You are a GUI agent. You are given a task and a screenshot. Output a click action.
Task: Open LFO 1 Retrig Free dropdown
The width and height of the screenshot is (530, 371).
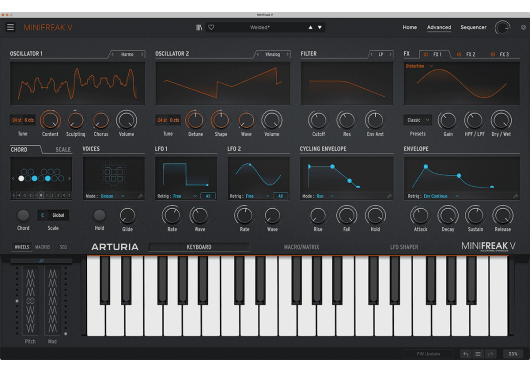(x=185, y=196)
